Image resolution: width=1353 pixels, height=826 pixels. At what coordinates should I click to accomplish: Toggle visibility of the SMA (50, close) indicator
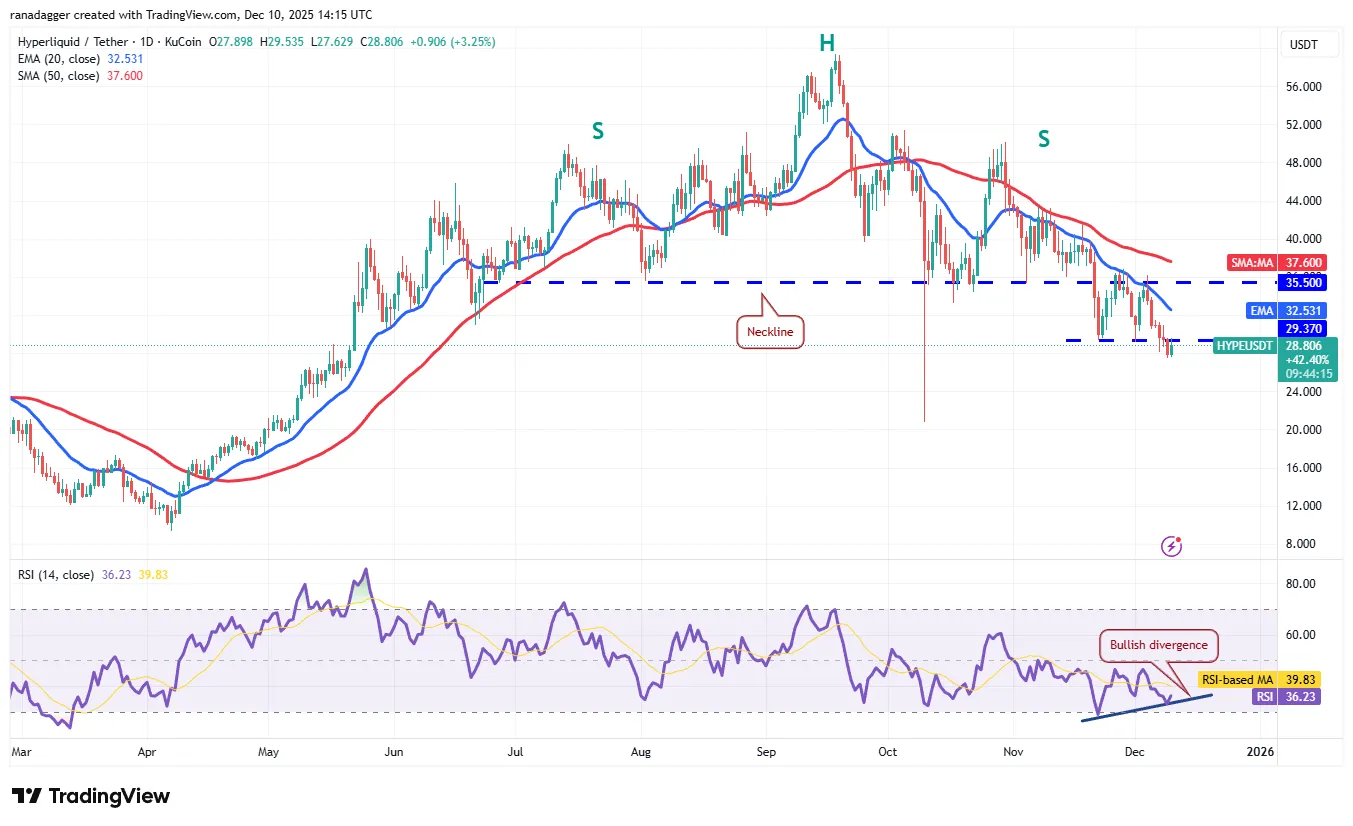[60, 75]
